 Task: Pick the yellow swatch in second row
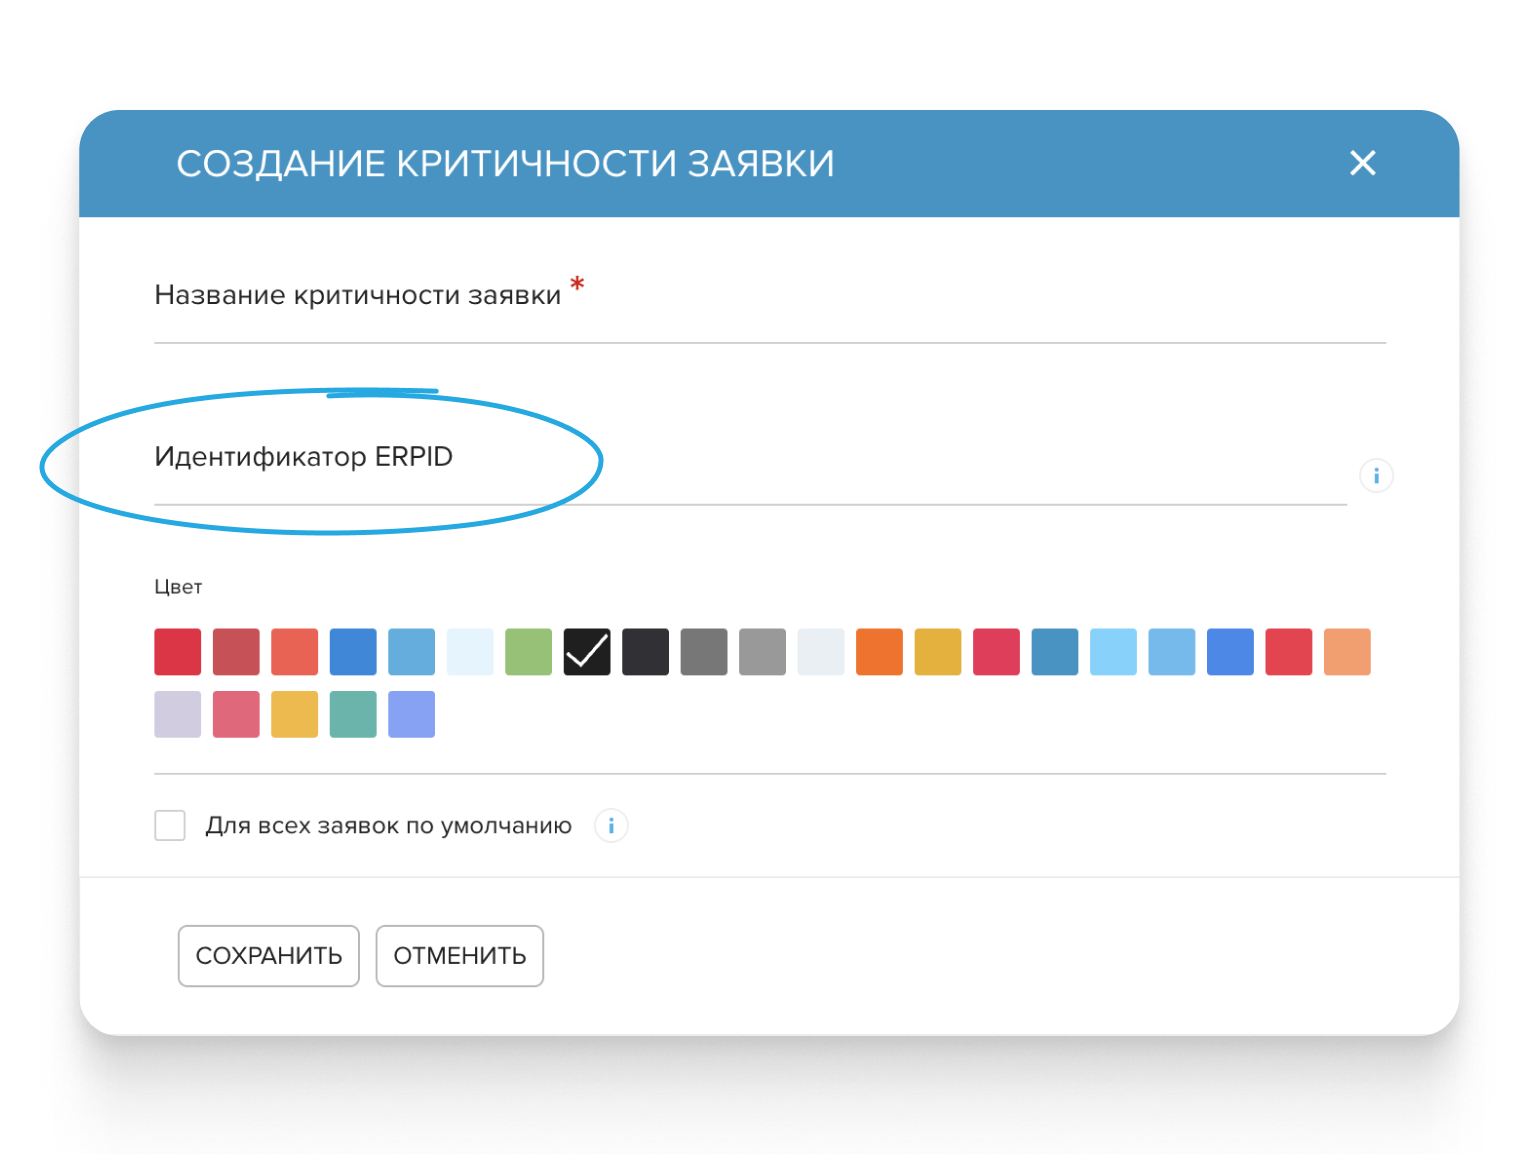pos(295,714)
